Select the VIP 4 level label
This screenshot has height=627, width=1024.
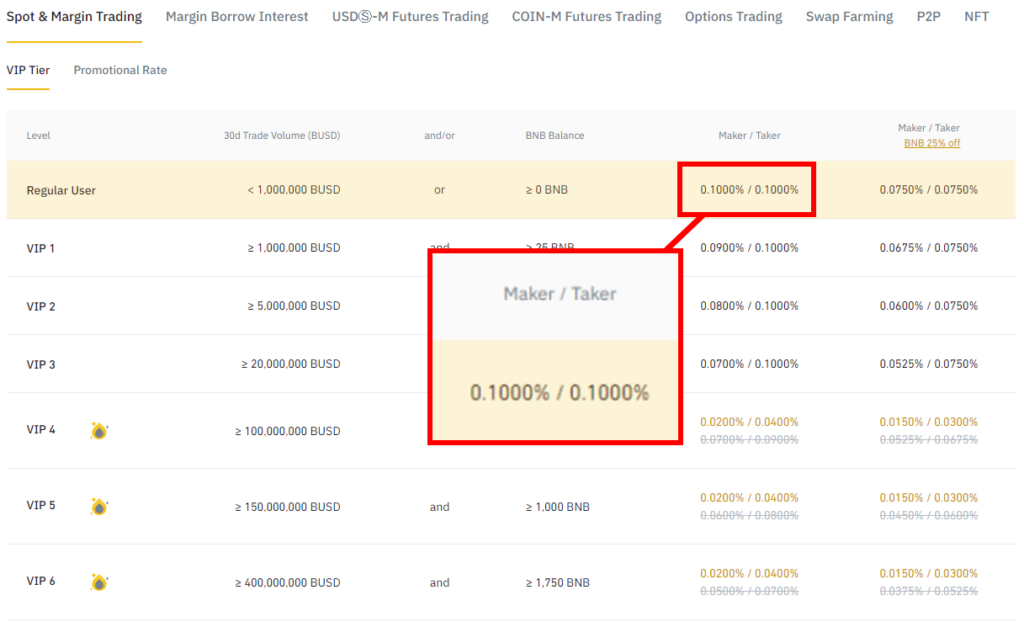(x=40, y=429)
